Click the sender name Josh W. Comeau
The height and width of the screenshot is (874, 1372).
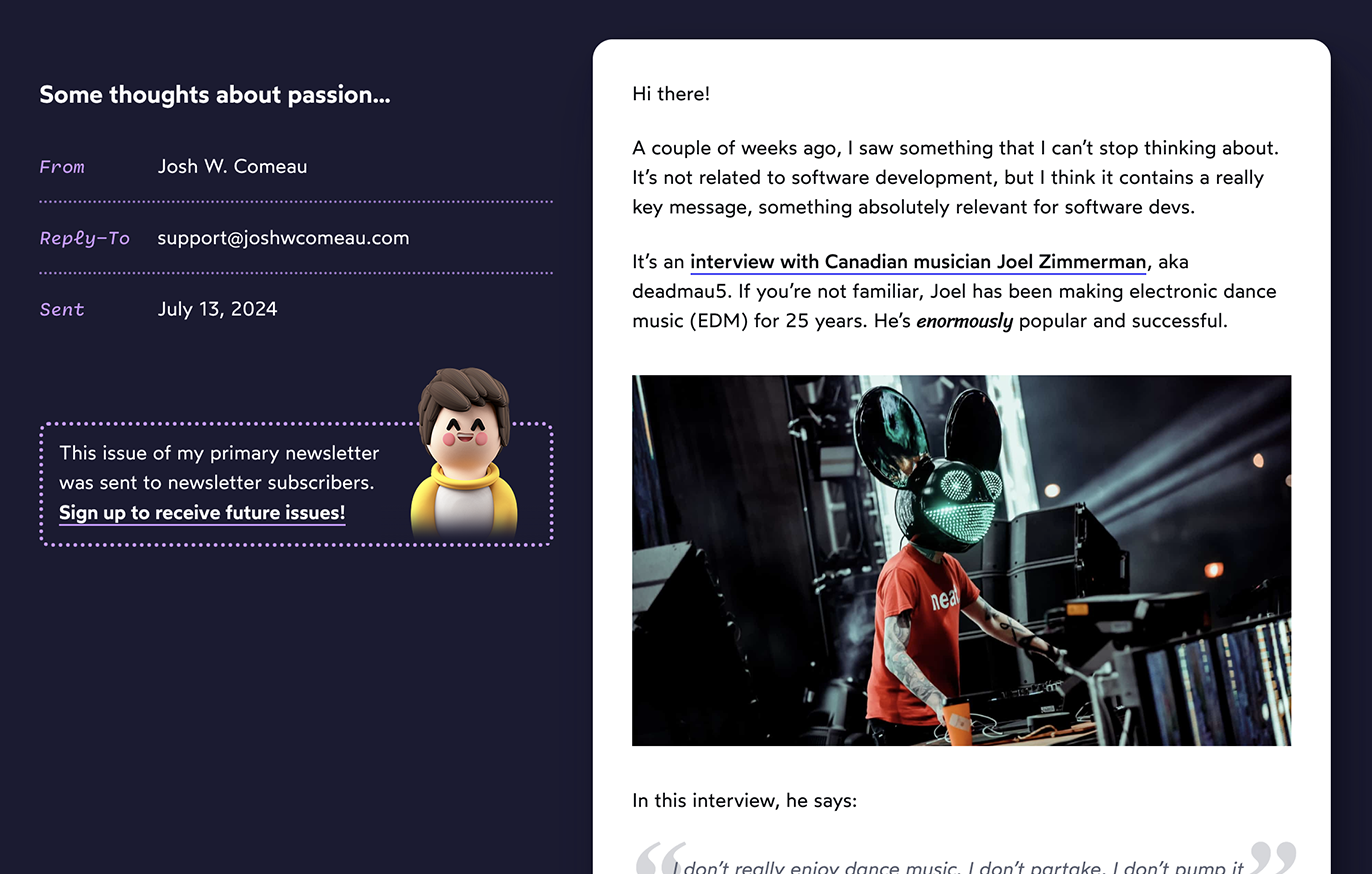(232, 167)
